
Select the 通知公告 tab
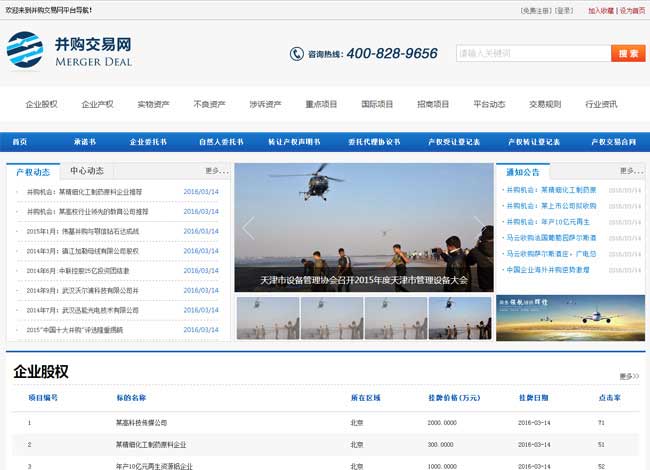click(x=523, y=172)
